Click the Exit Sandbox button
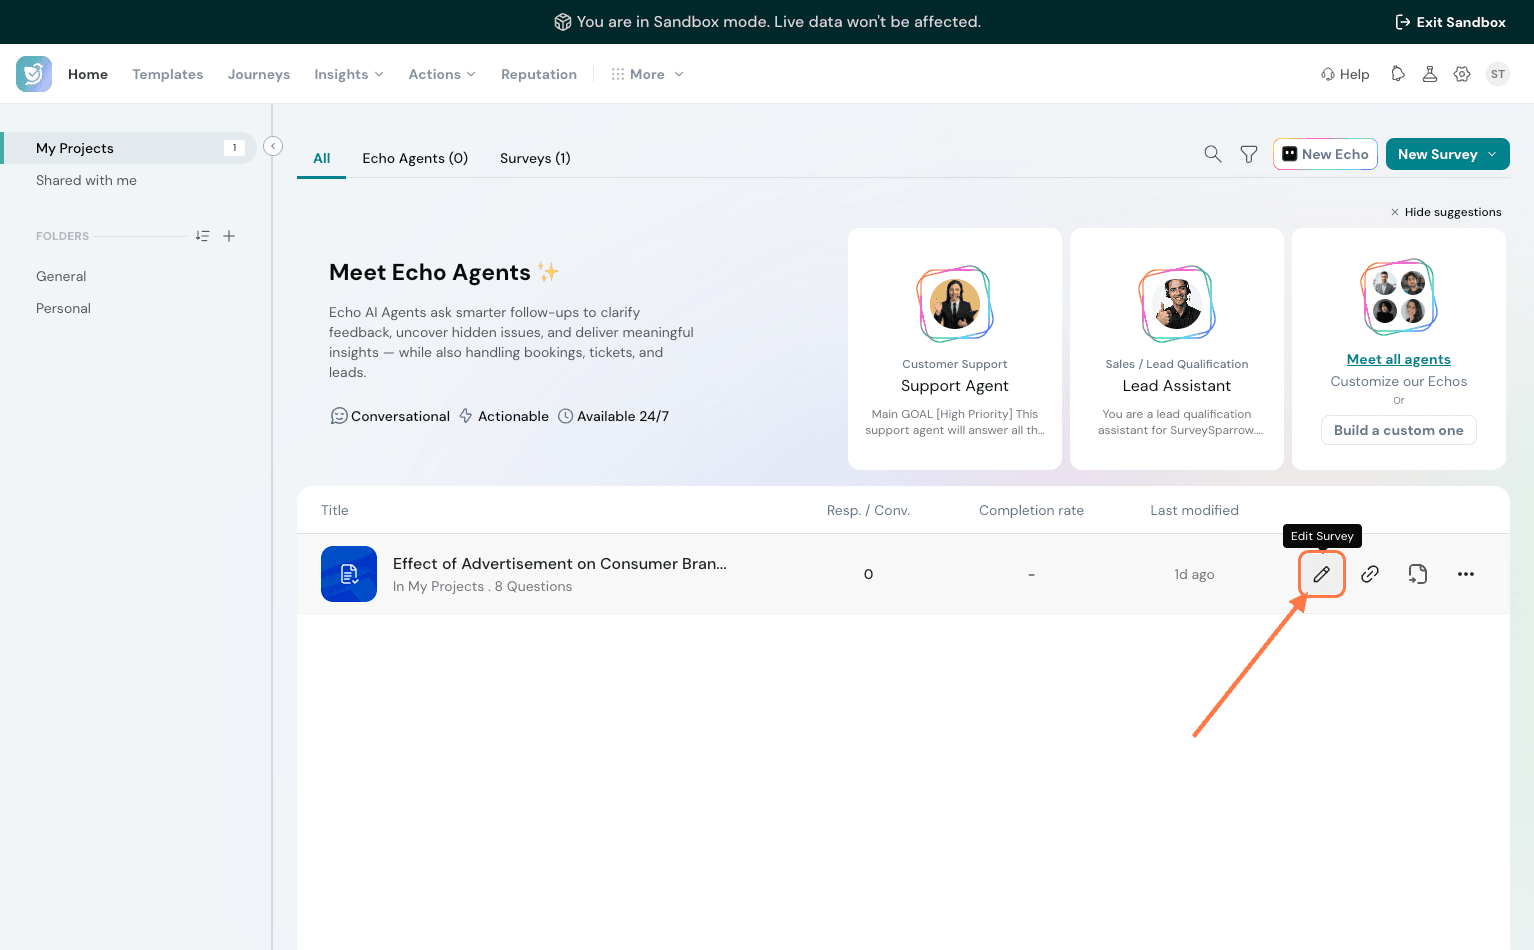This screenshot has width=1534, height=950. click(1450, 22)
